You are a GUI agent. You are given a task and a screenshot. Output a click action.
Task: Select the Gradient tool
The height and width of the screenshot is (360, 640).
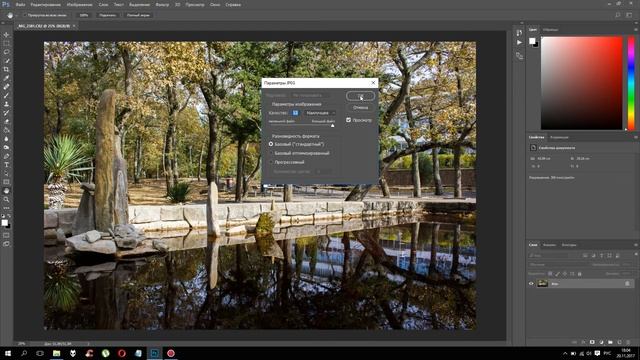[x=6, y=130]
